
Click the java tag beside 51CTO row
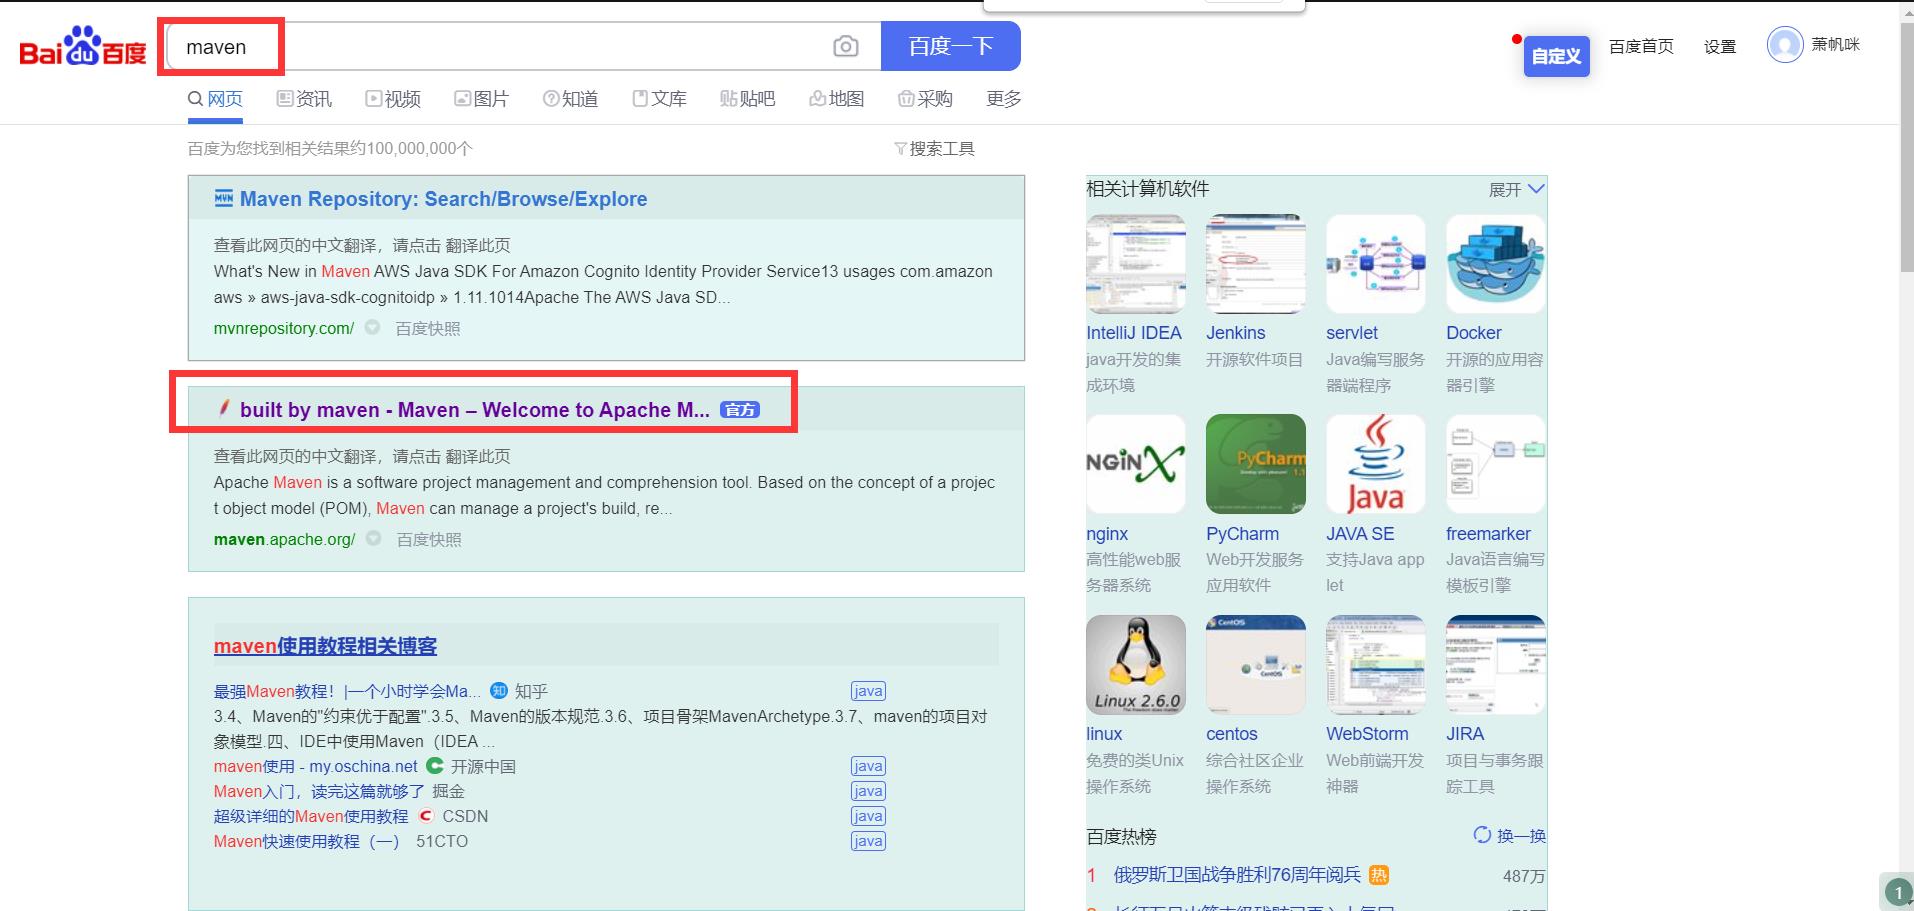tap(868, 841)
